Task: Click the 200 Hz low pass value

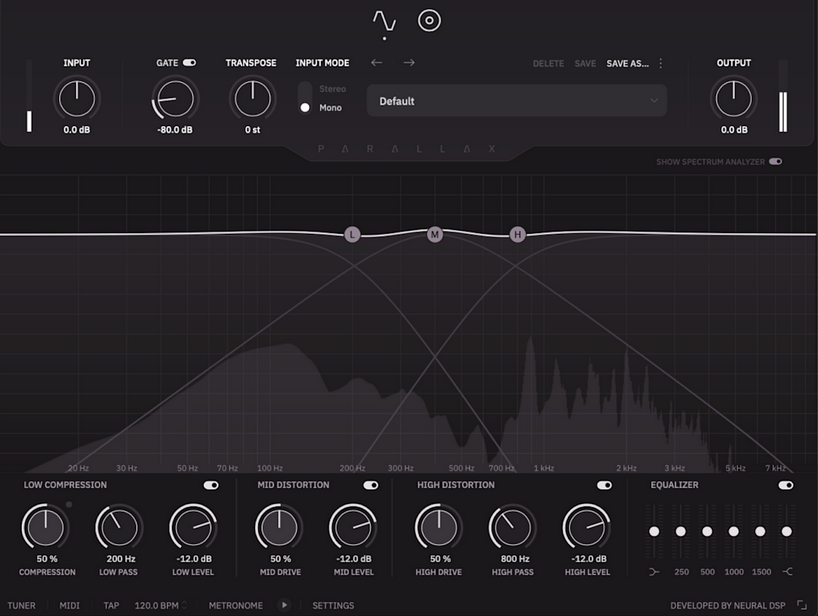Action: (x=121, y=559)
